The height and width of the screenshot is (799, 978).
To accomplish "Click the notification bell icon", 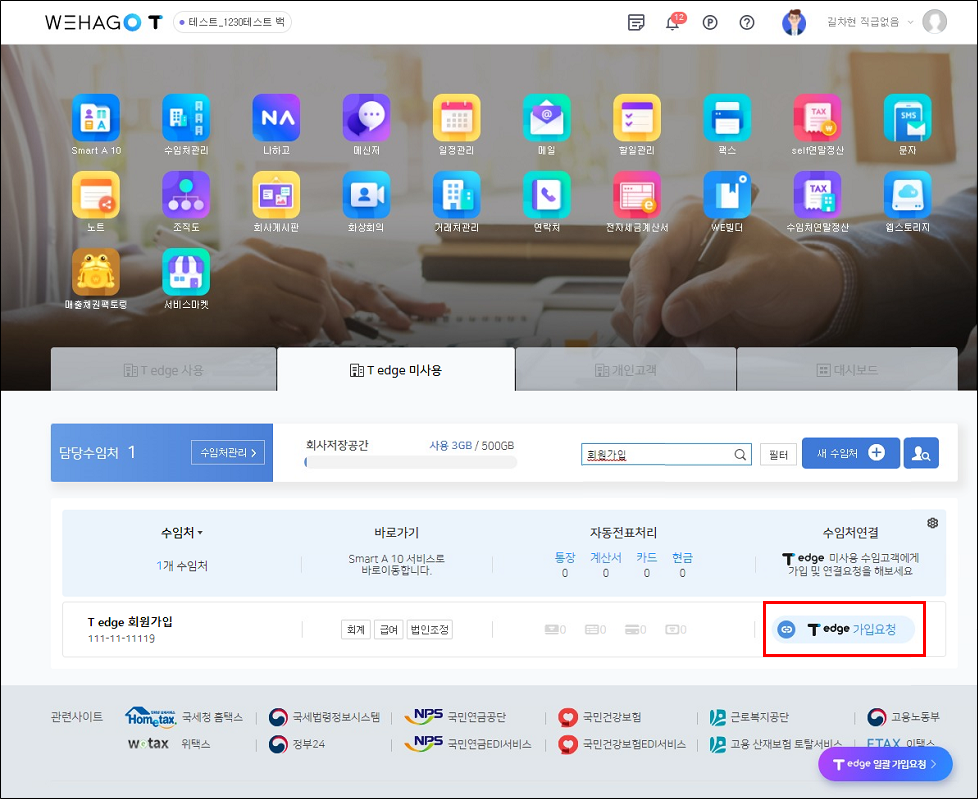I will click(673, 23).
